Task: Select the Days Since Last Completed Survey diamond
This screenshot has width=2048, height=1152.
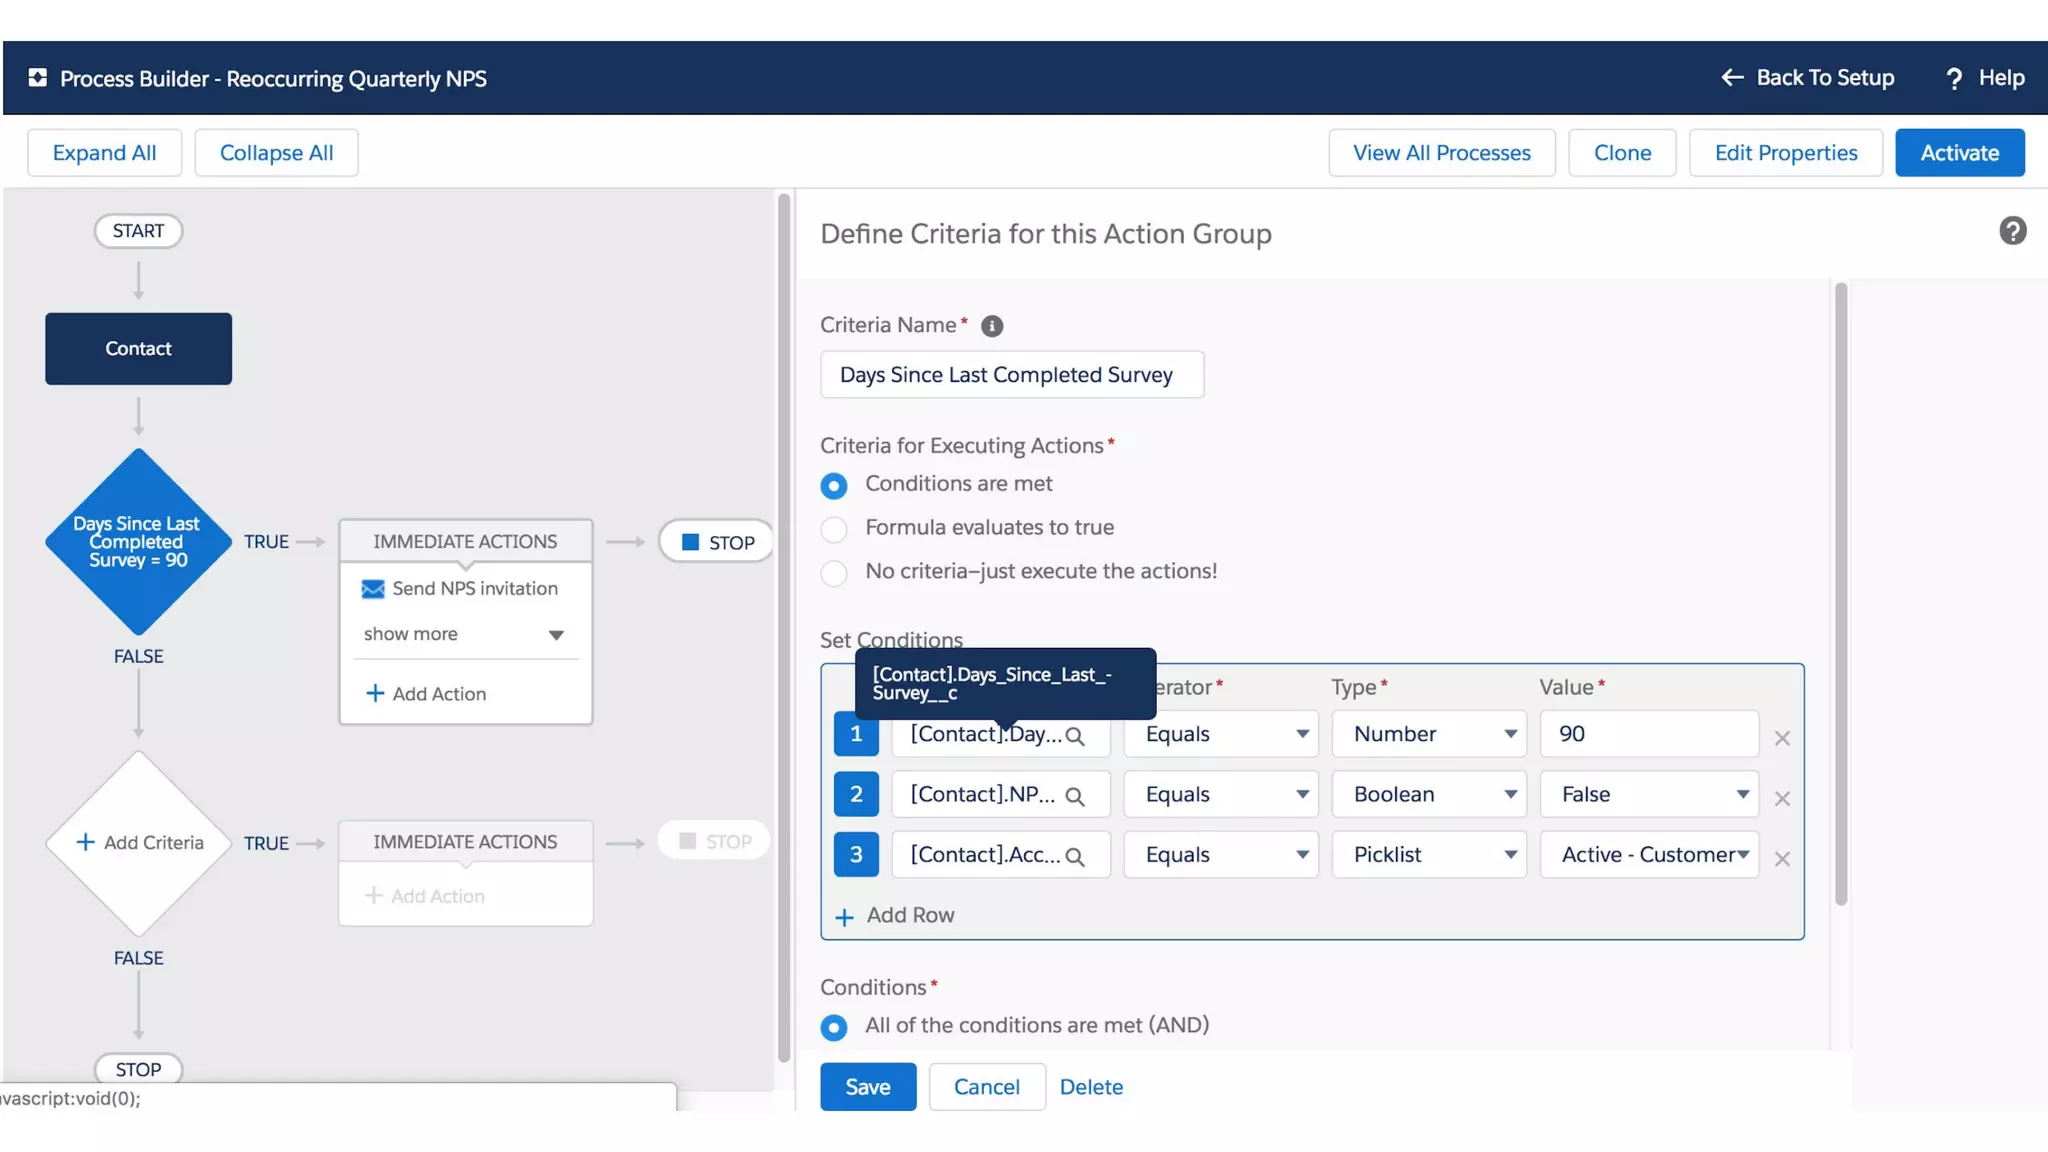Action: pos(139,541)
